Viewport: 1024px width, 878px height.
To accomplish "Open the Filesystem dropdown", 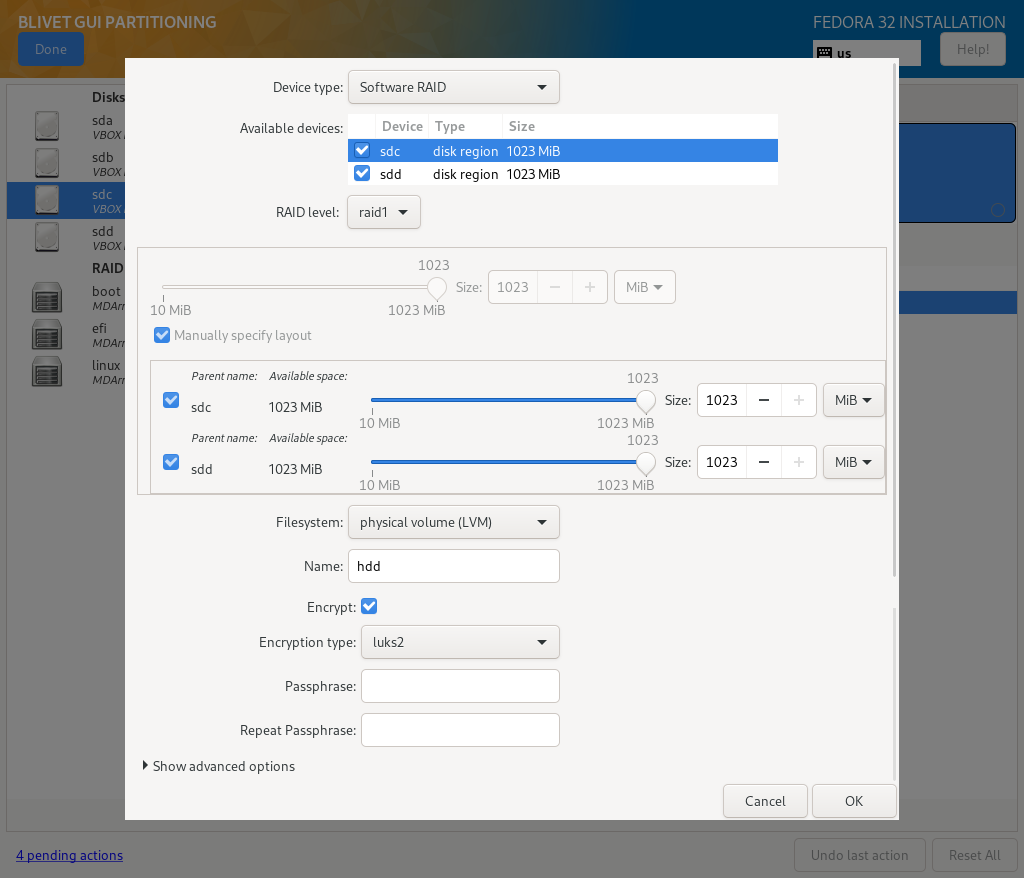I will [453, 522].
